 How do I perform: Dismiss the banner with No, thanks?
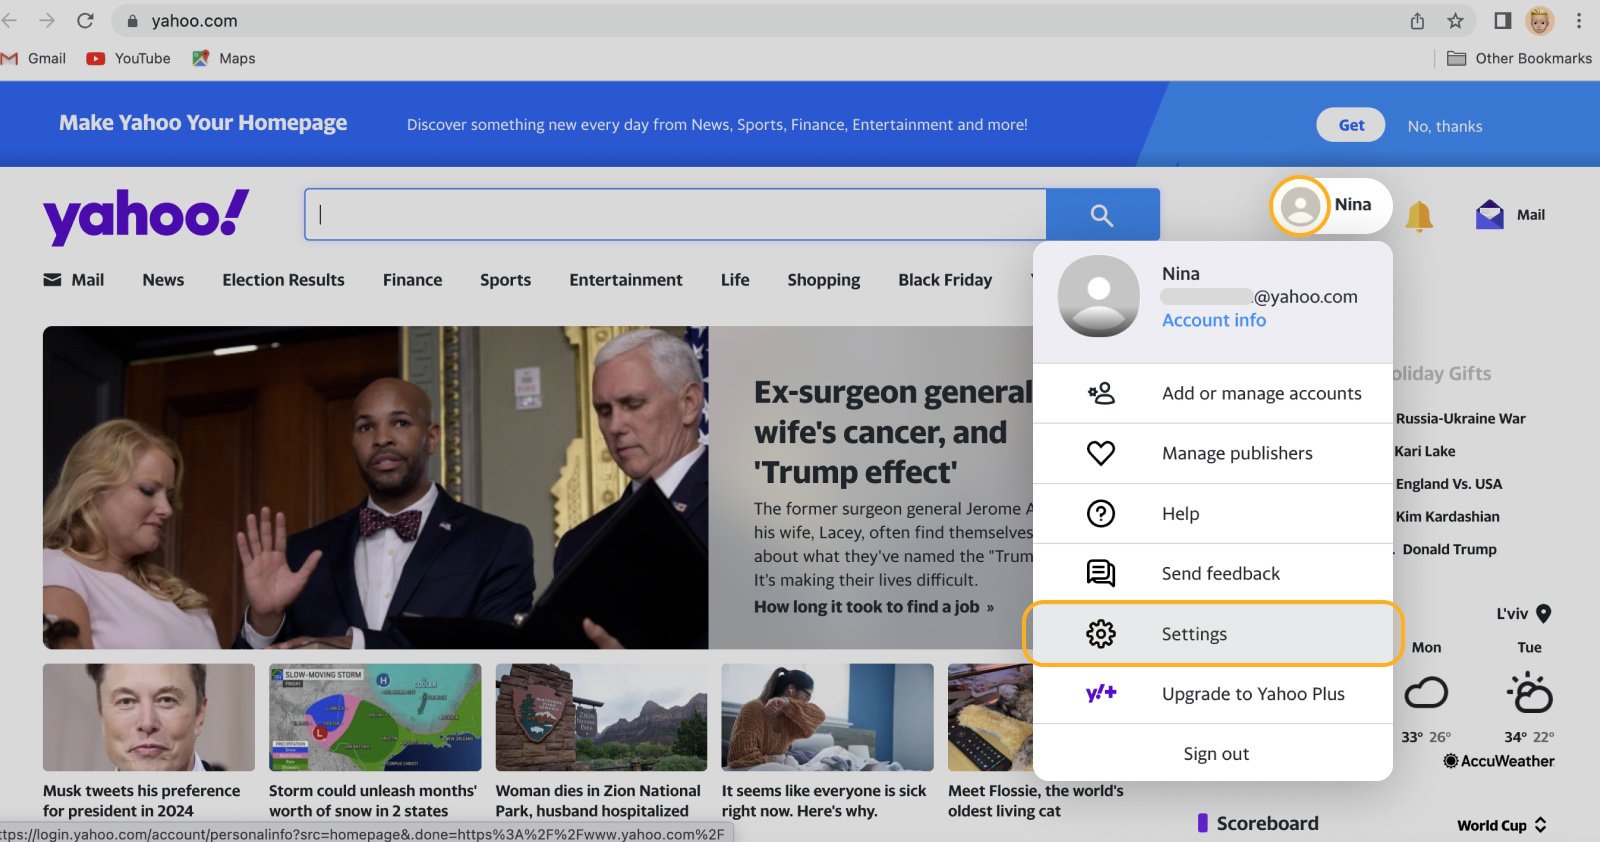pos(1445,126)
